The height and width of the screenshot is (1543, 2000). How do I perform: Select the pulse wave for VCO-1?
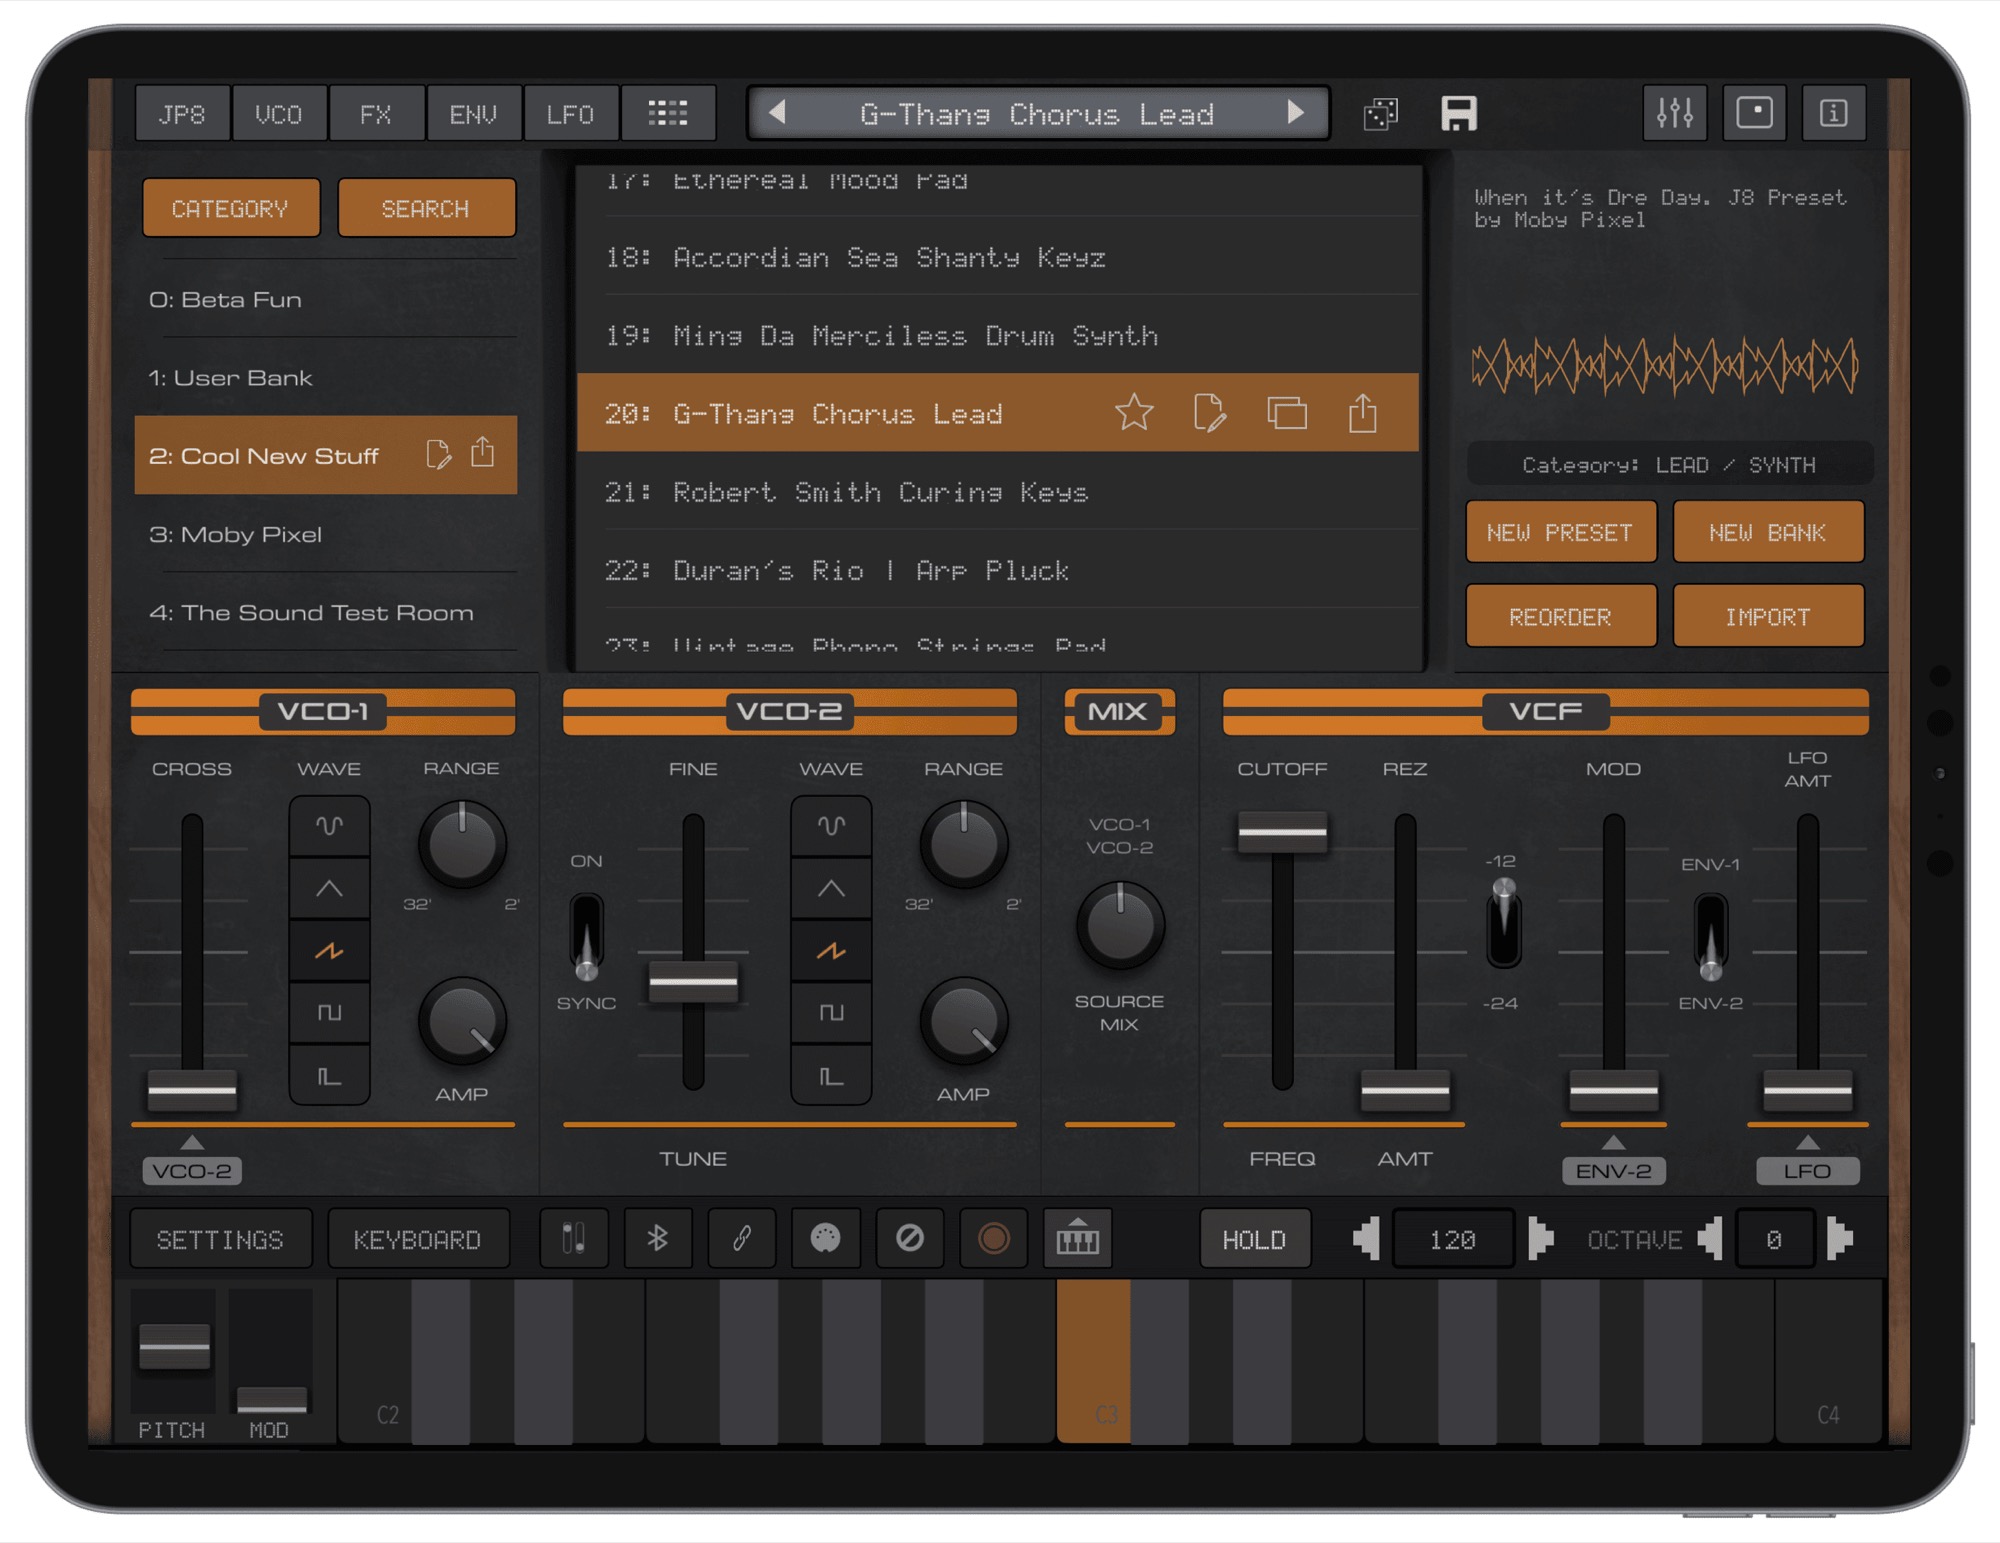tap(329, 1076)
